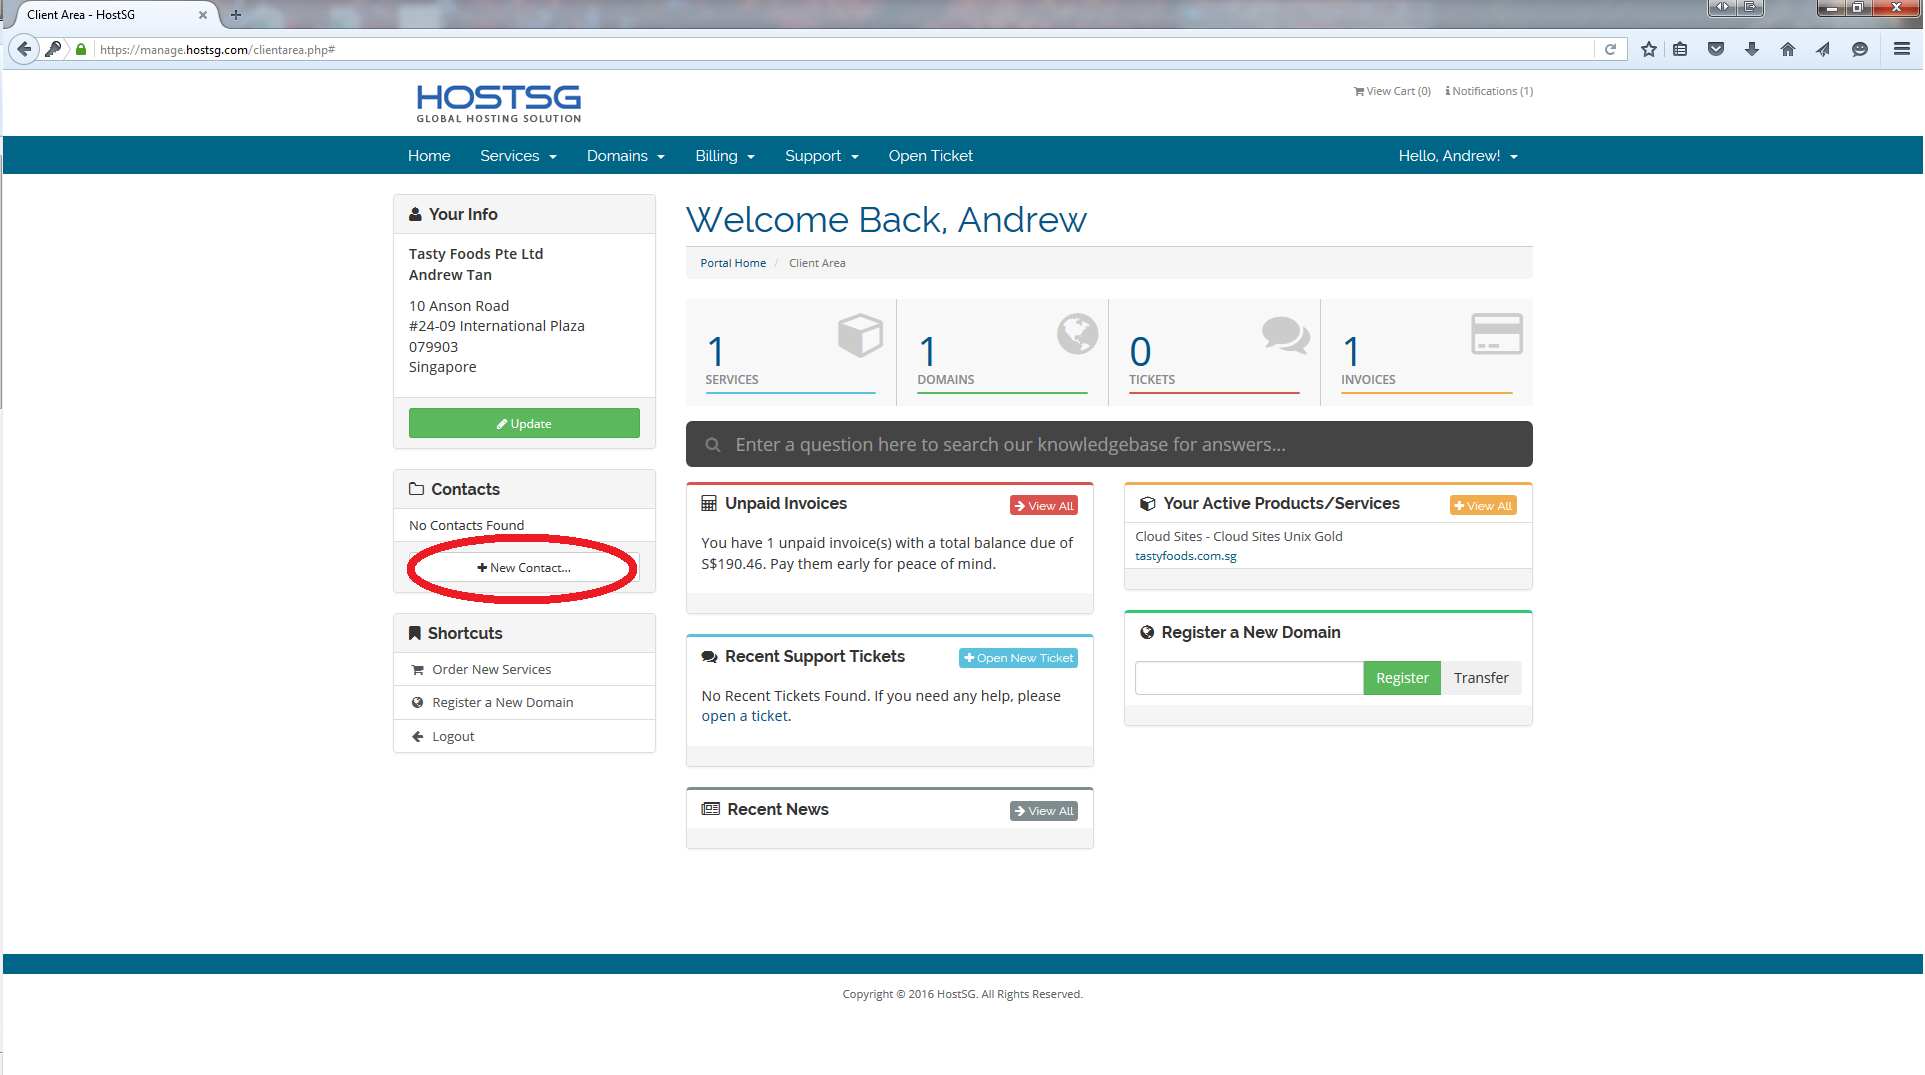Bookmark this page with the star icon

[x=1649, y=49]
